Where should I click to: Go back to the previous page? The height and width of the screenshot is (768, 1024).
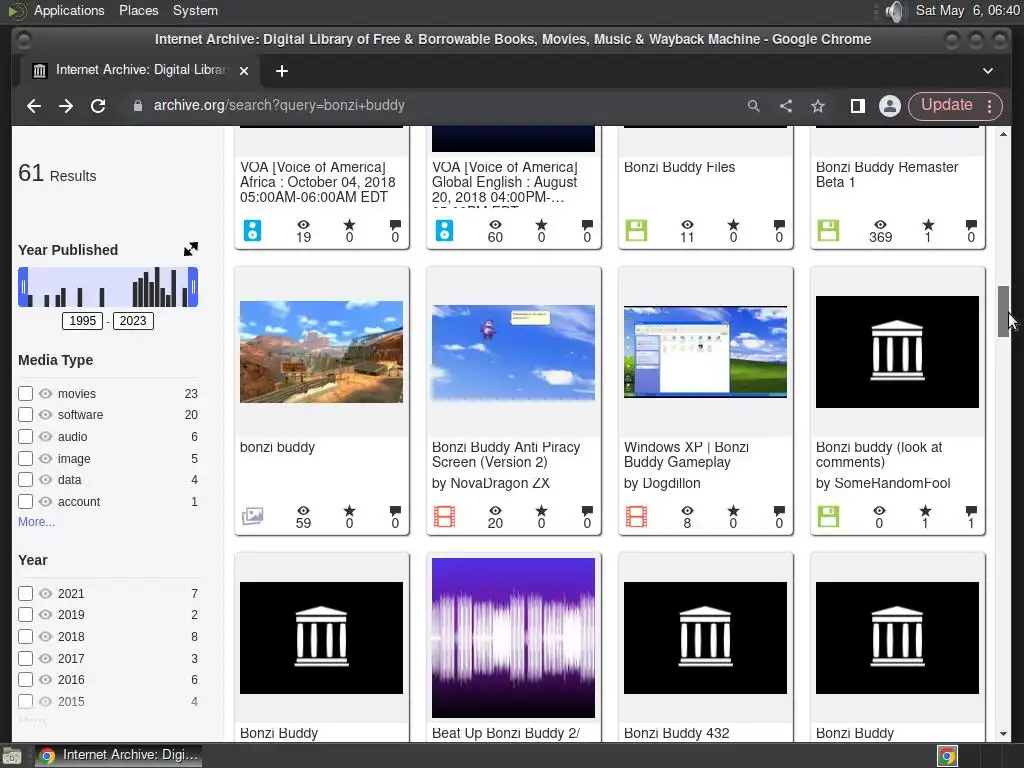34,106
